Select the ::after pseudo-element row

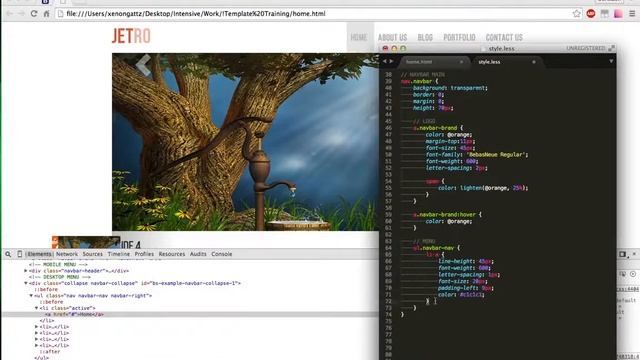[50, 351]
